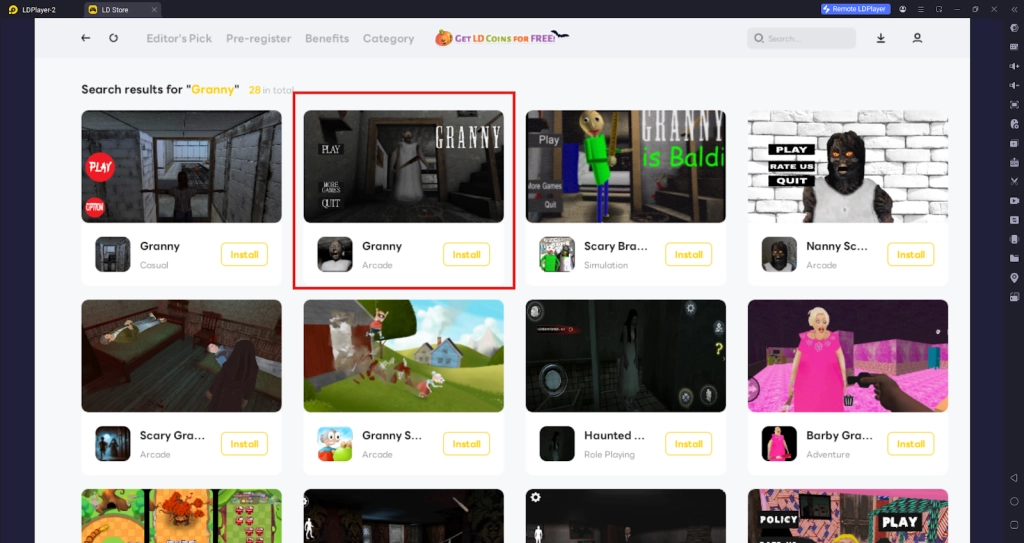Open the Haunted ghost game banner
The image size is (1024, 543).
[626, 356]
